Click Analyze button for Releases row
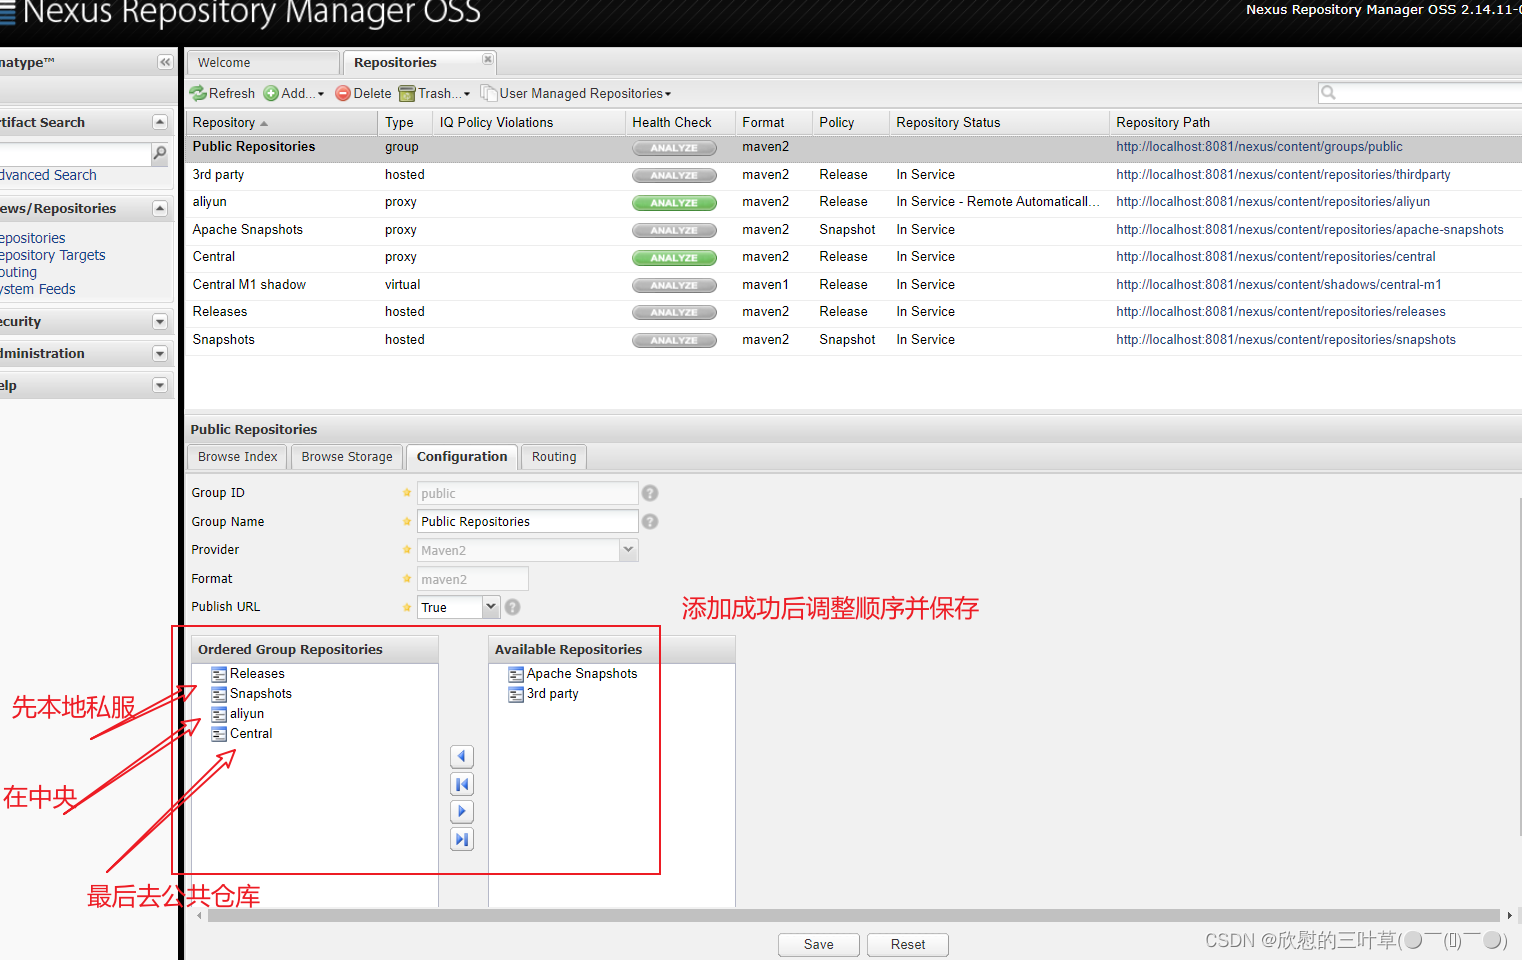1522x960 pixels. tap(674, 312)
